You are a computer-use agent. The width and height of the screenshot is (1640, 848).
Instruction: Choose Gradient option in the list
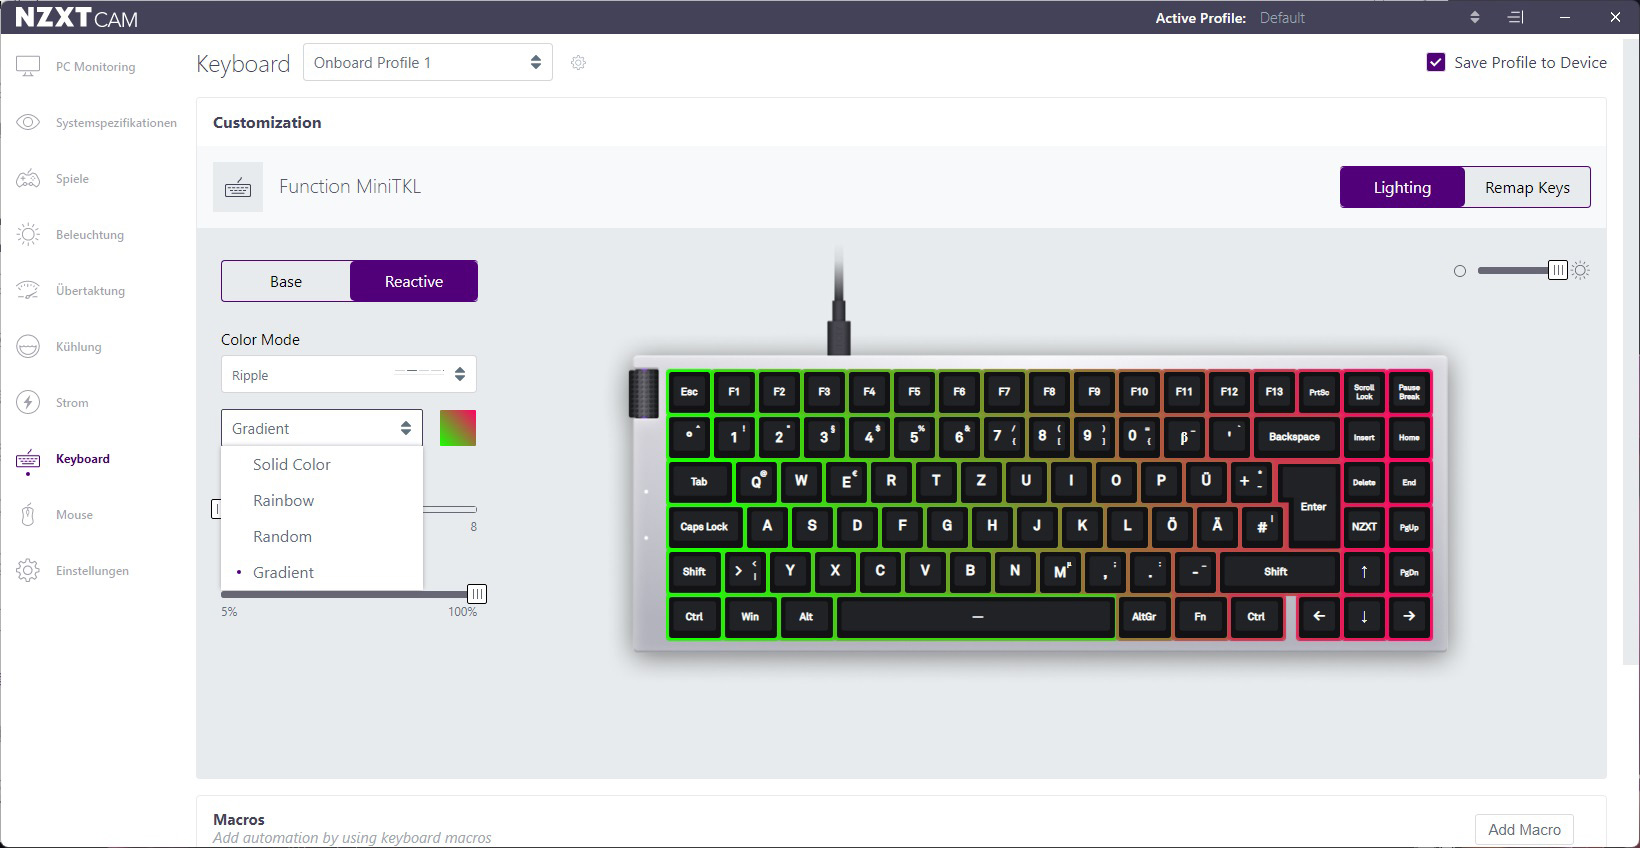pyautogui.click(x=322, y=572)
